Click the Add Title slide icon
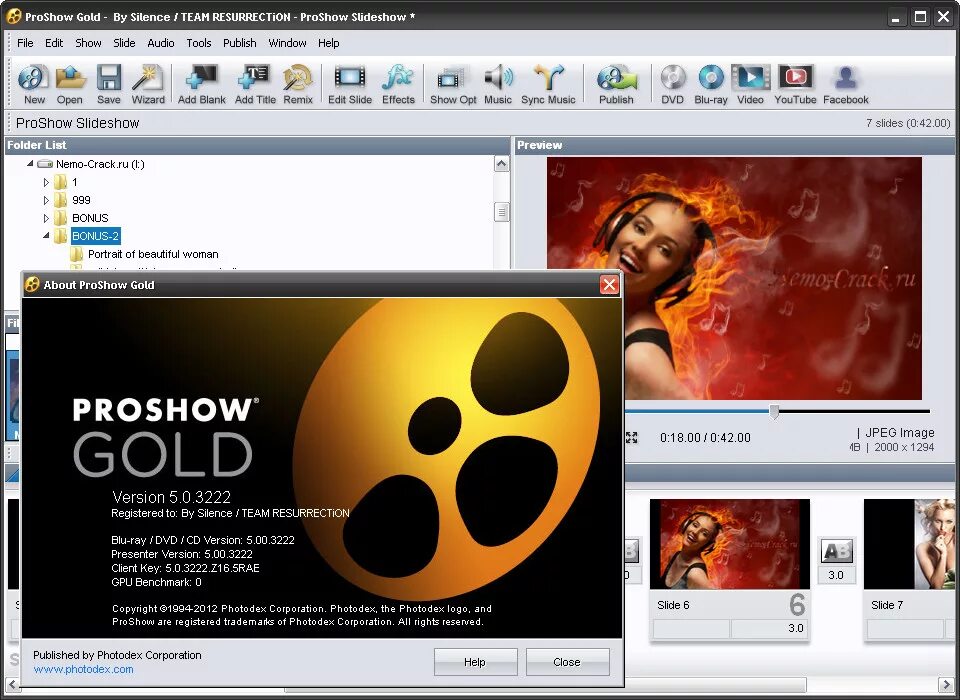 (x=255, y=84)
